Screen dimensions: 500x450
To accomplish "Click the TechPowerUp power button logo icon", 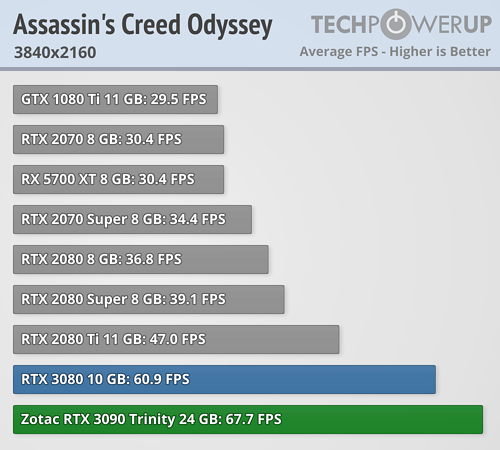I will tap(396, 24).
